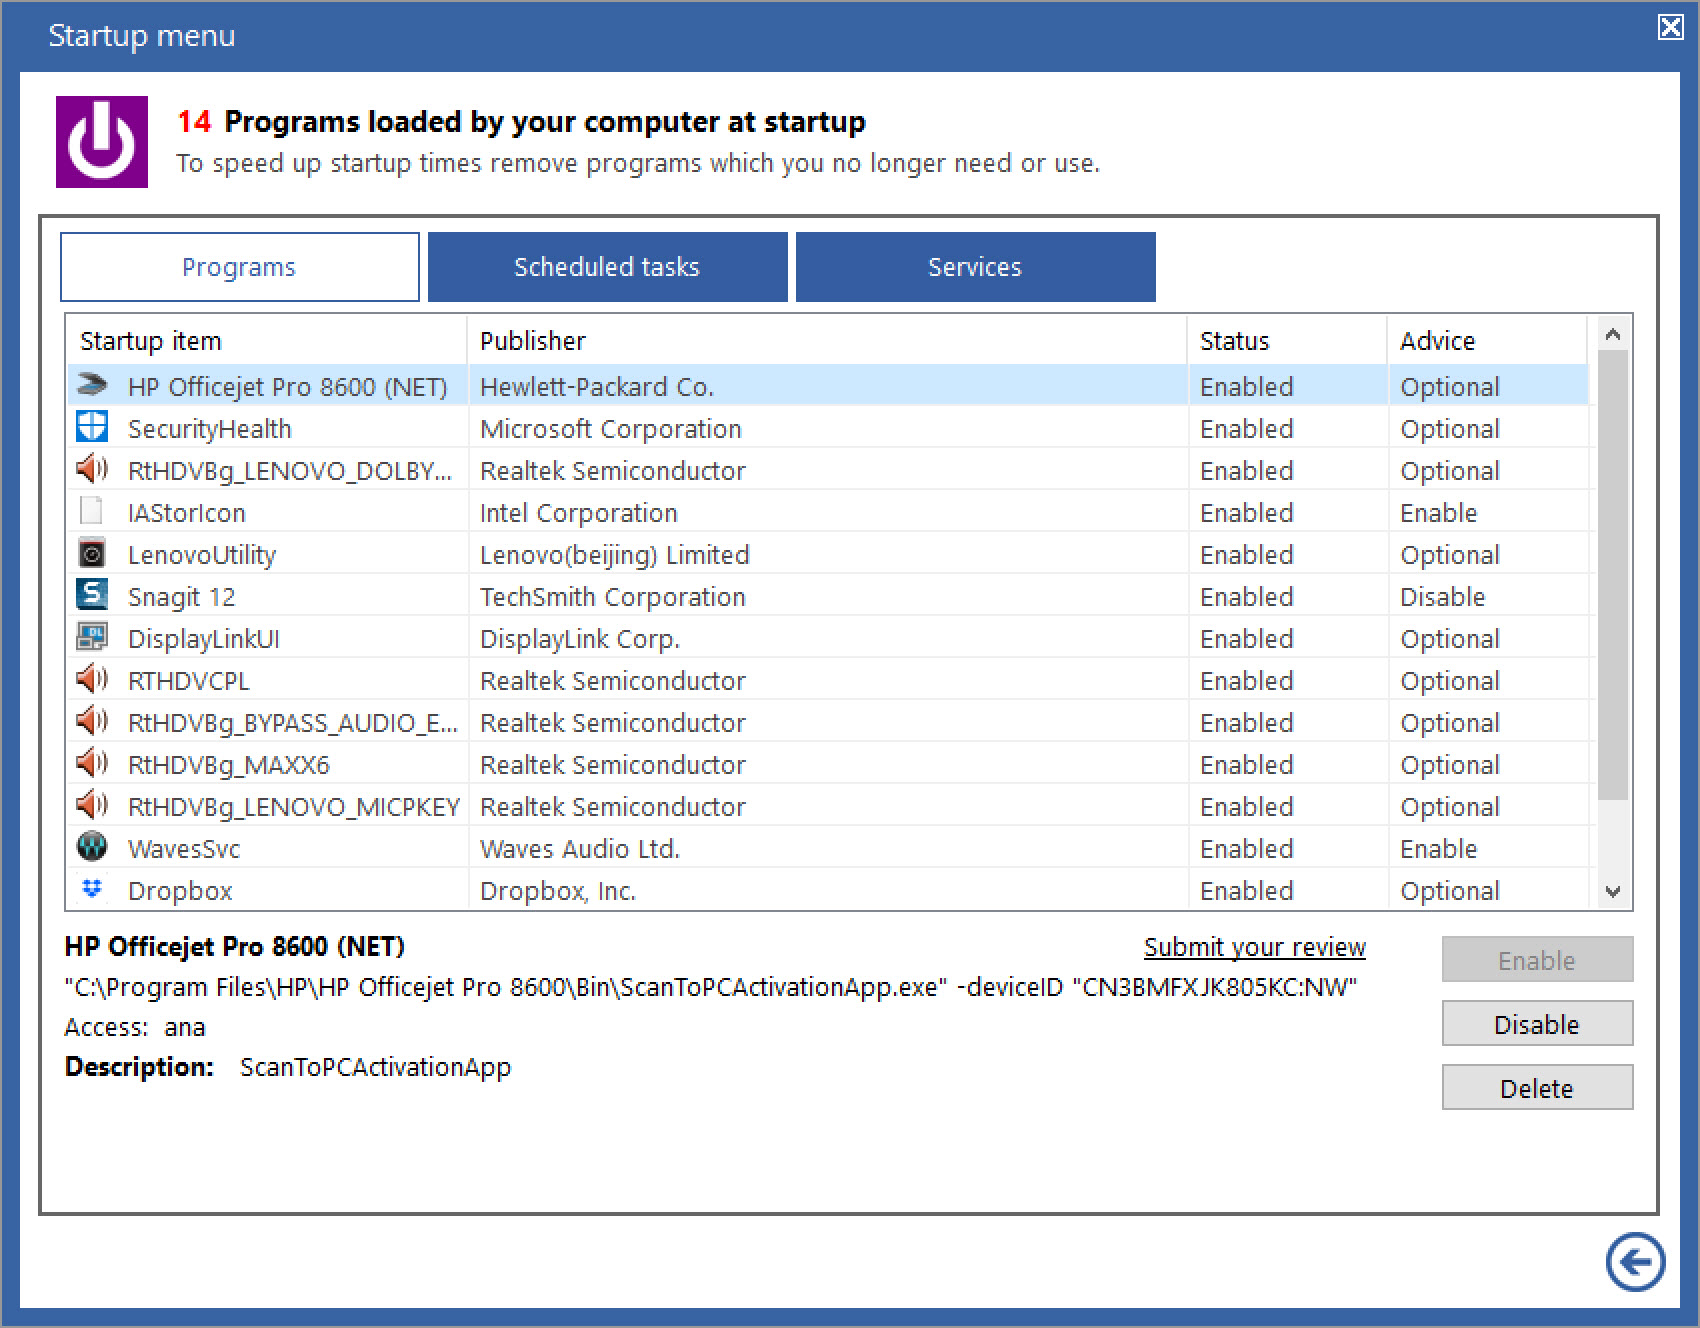Viewport: 1700px width, 1328px height.
Task: Click the ScanToPCActivationApp.exe path line
Action: (x=711, y=987)
